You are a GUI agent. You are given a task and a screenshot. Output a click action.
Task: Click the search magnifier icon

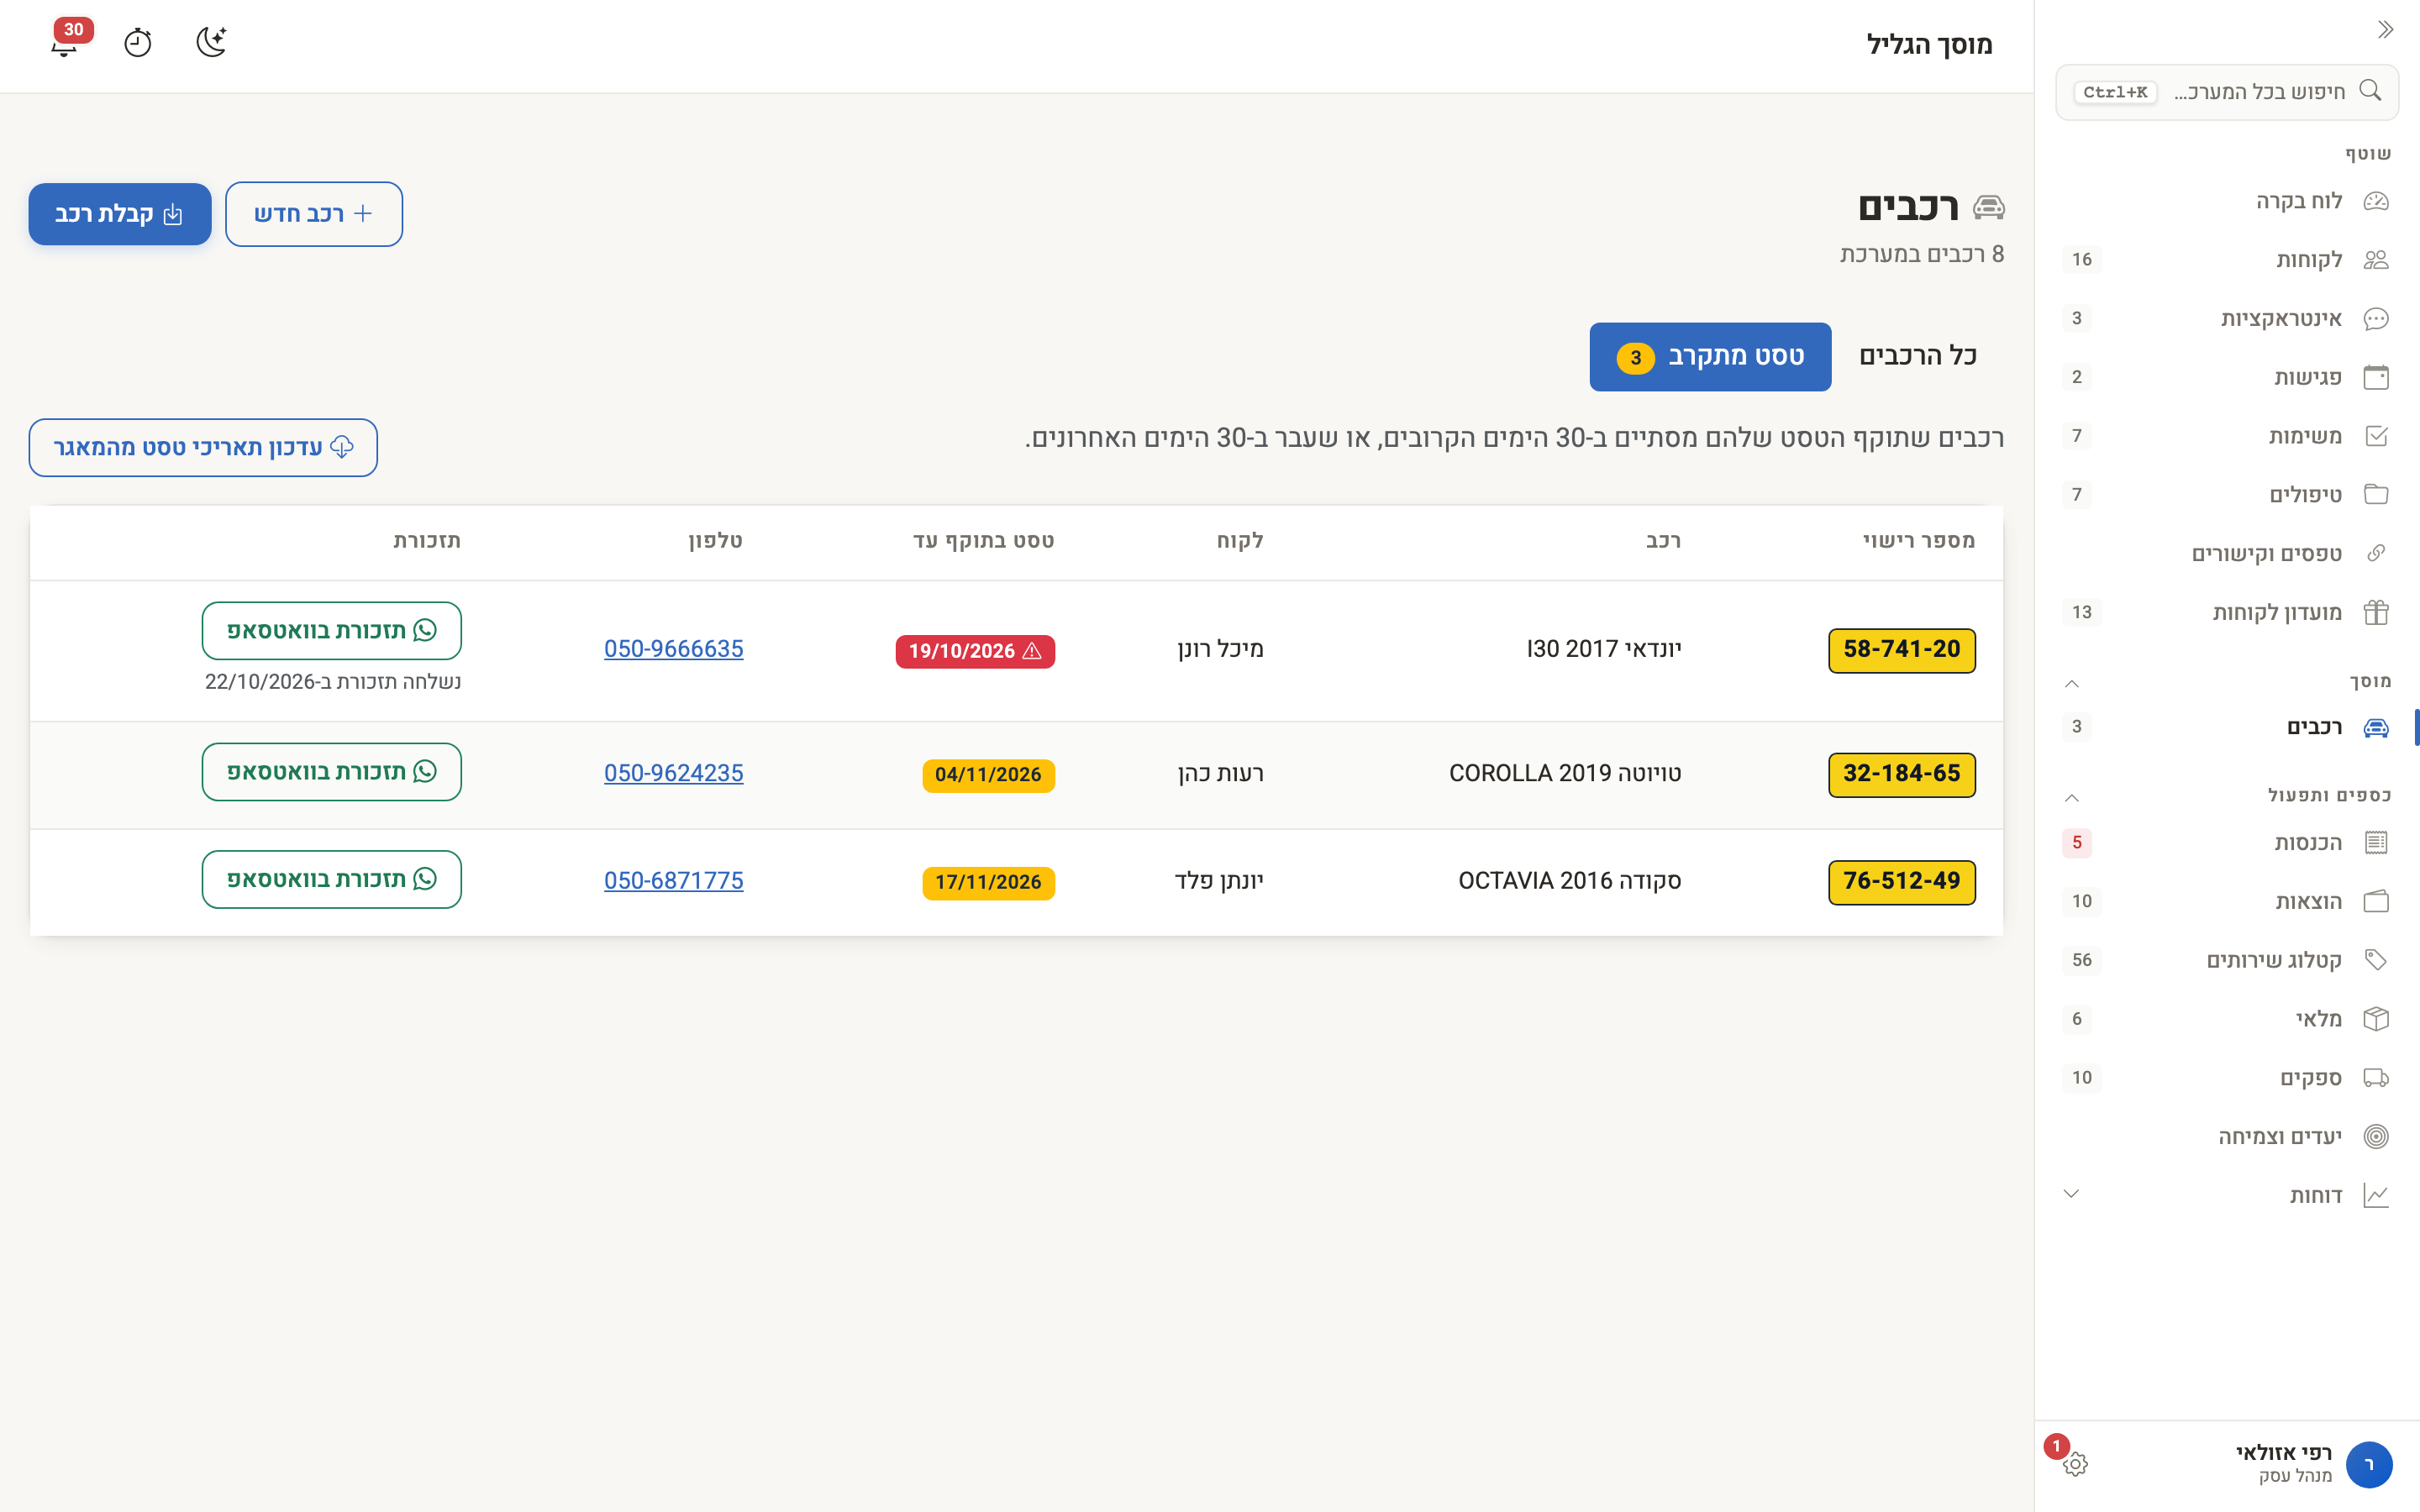[x=2370, y=91]
